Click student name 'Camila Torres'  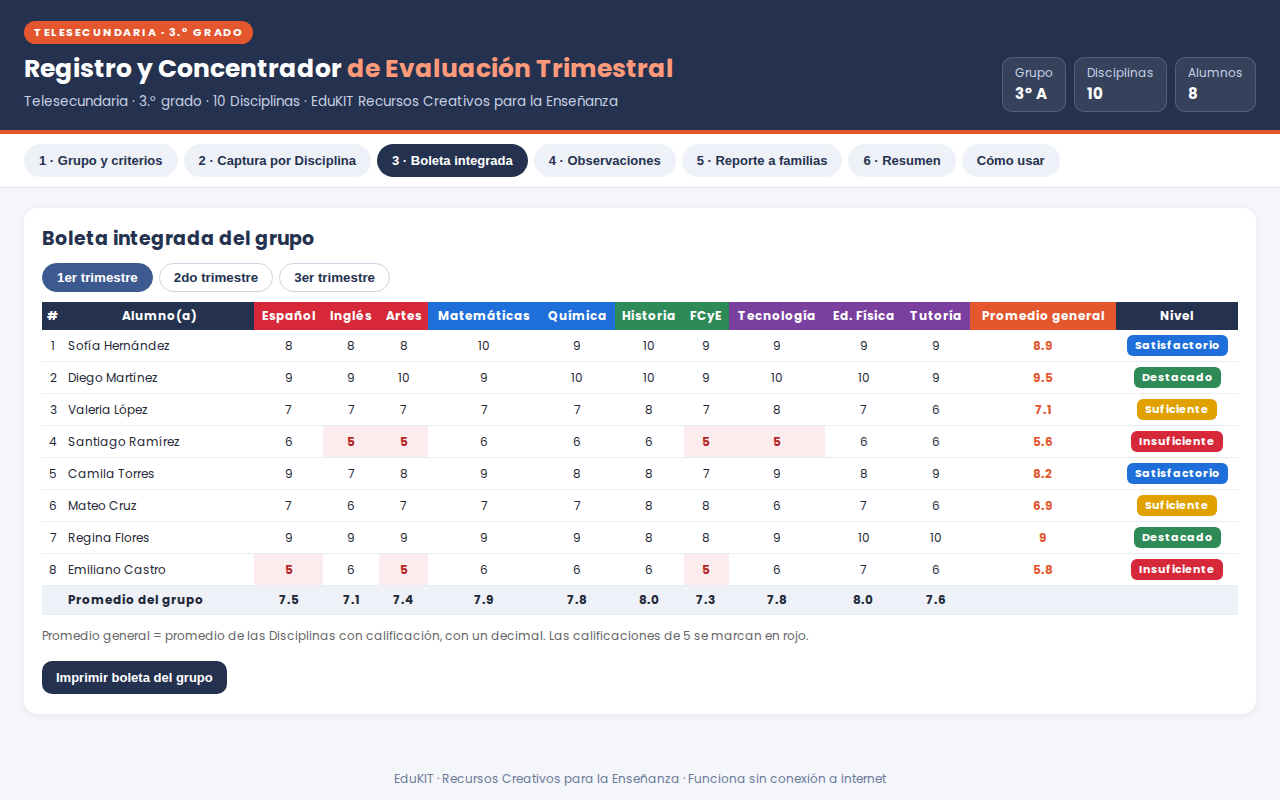[111, 474]
